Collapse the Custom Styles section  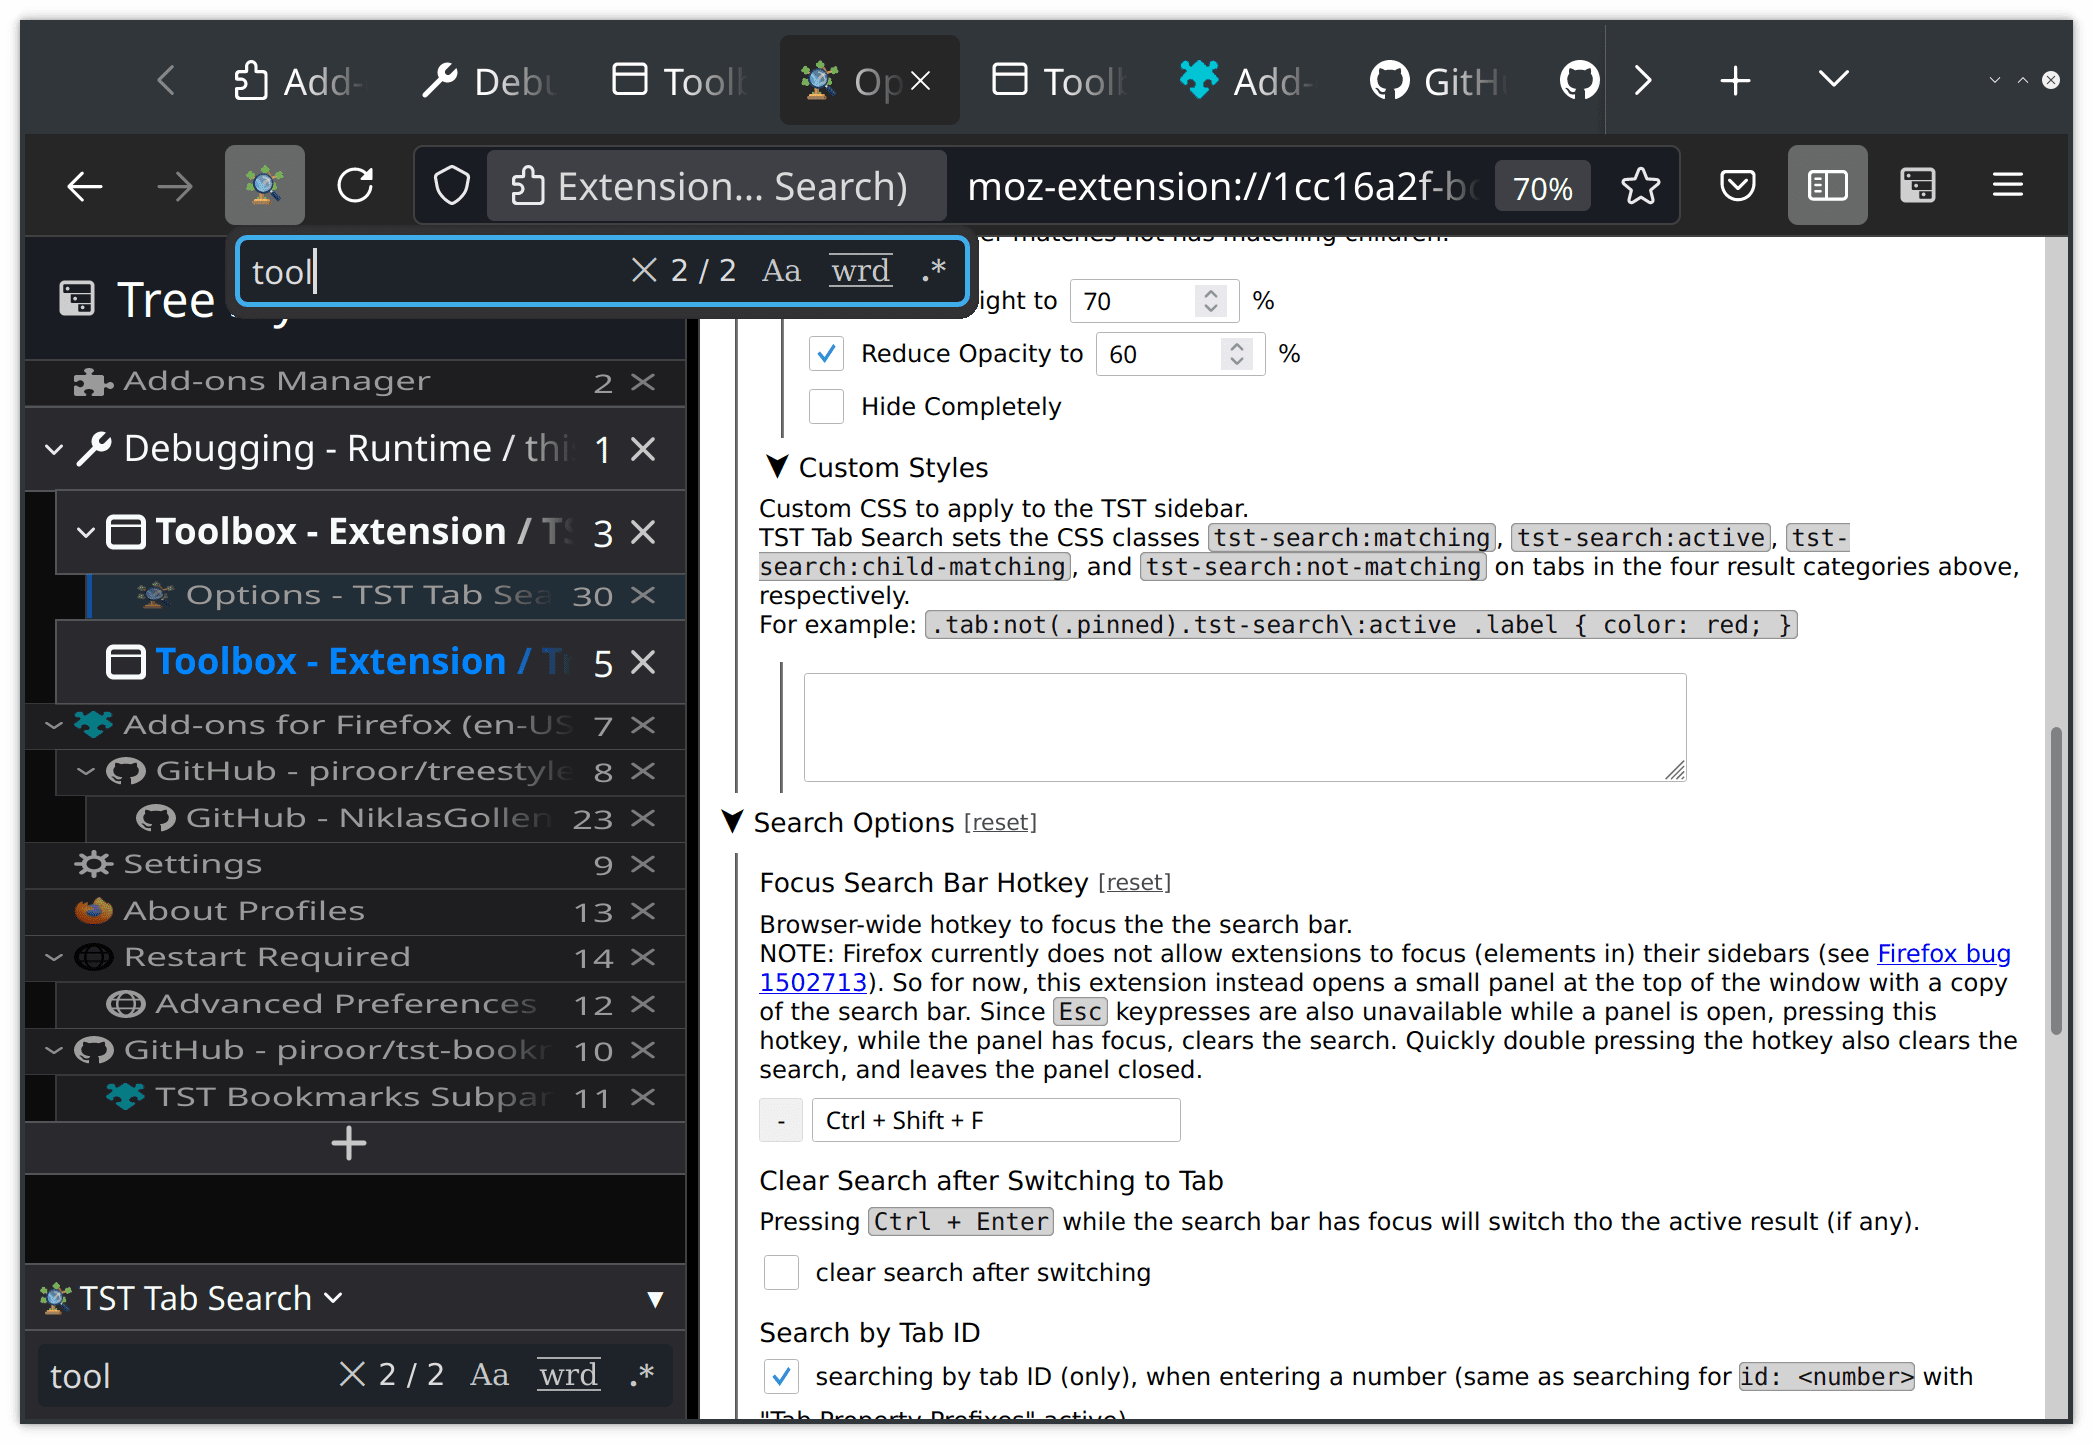(x=777, y=467)
